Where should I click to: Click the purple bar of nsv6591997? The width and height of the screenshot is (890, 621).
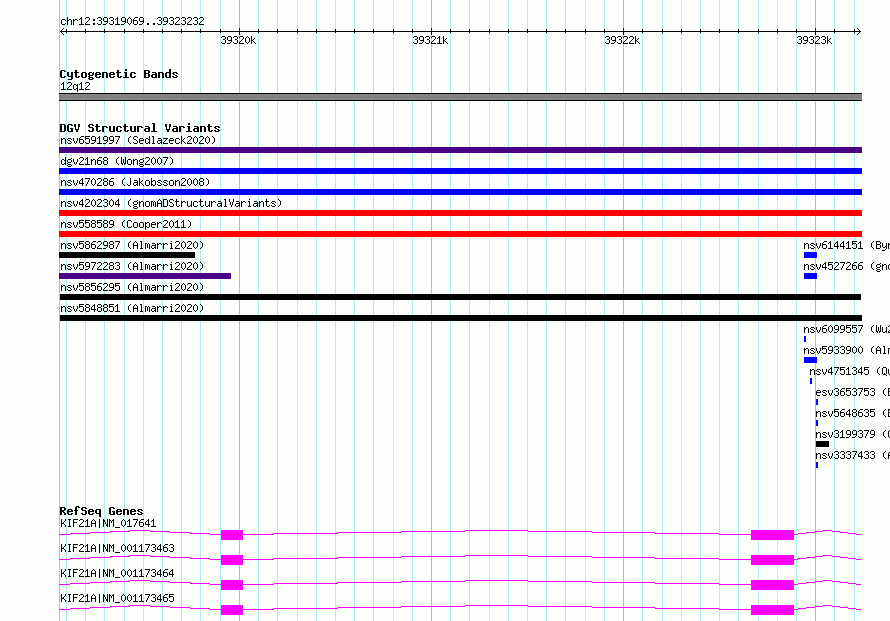tap(460, 150)
